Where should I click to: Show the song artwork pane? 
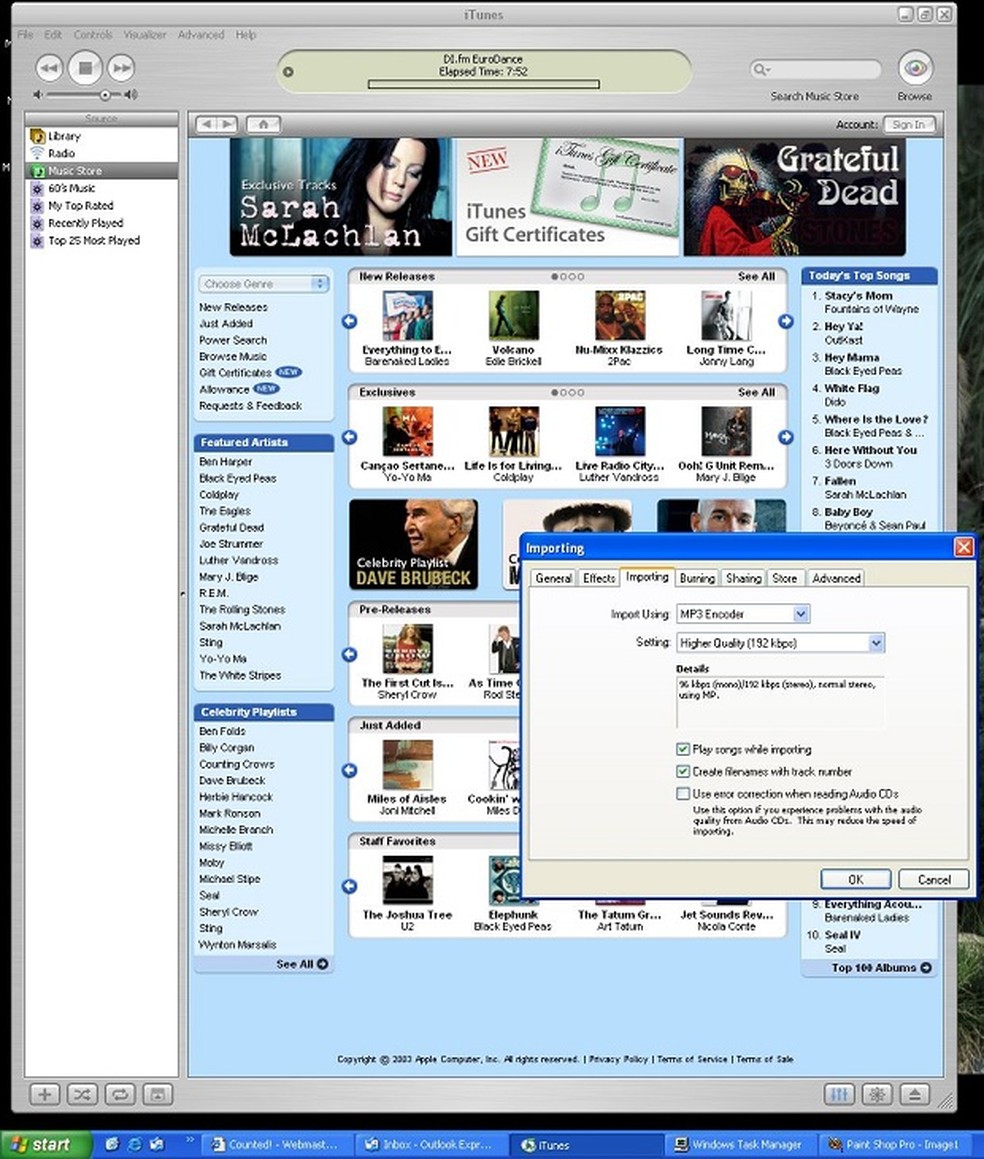[158, 1095]
